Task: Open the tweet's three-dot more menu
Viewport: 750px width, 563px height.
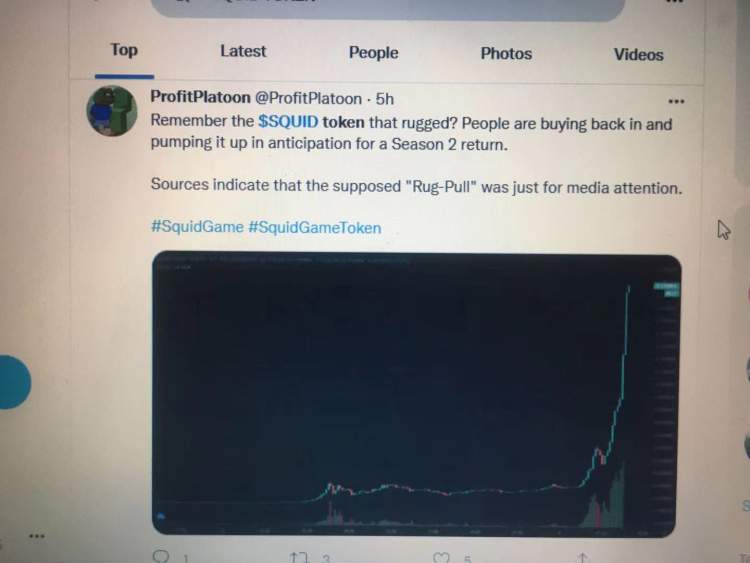Action: pyautogui.click(x=676, y=101)
